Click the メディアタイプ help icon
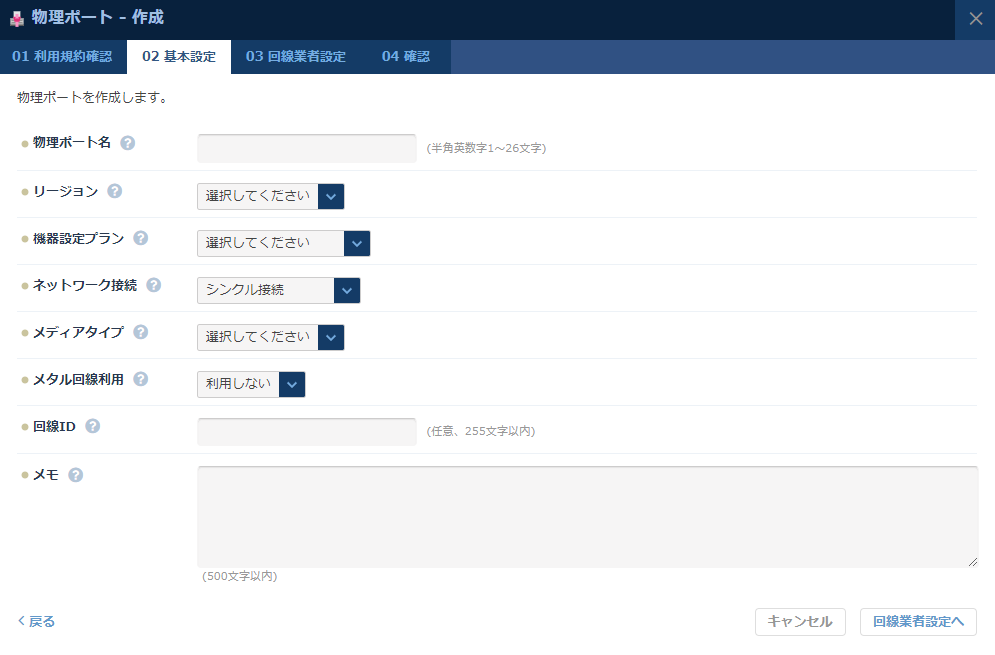The width and height of the screenshot is (995, 655). (139, 332)
